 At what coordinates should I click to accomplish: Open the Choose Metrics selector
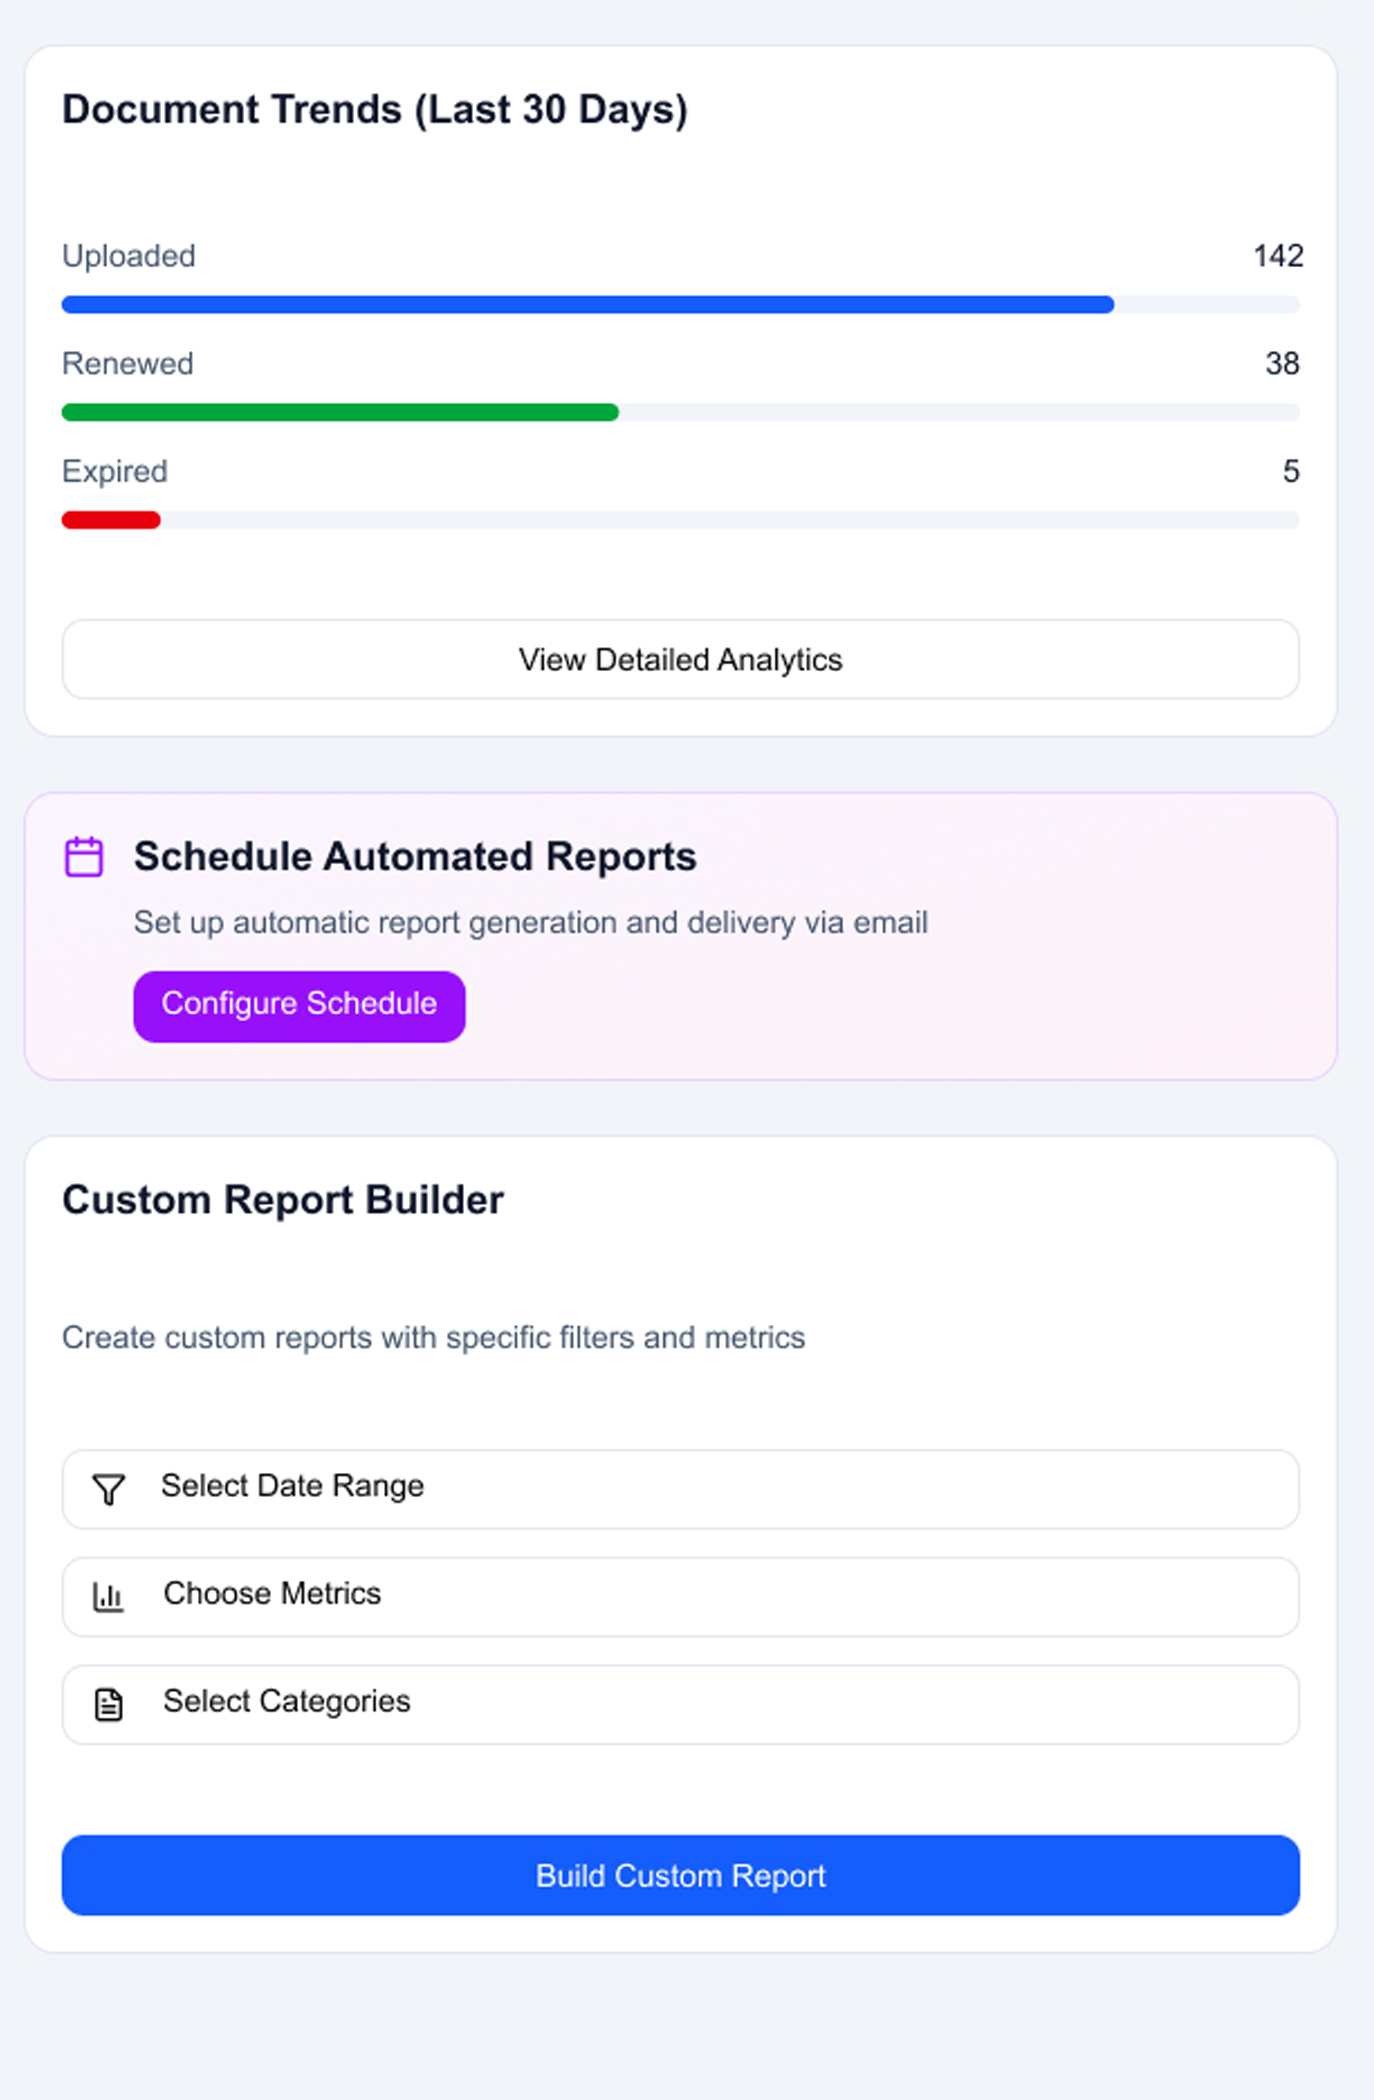coord(680,1597)
